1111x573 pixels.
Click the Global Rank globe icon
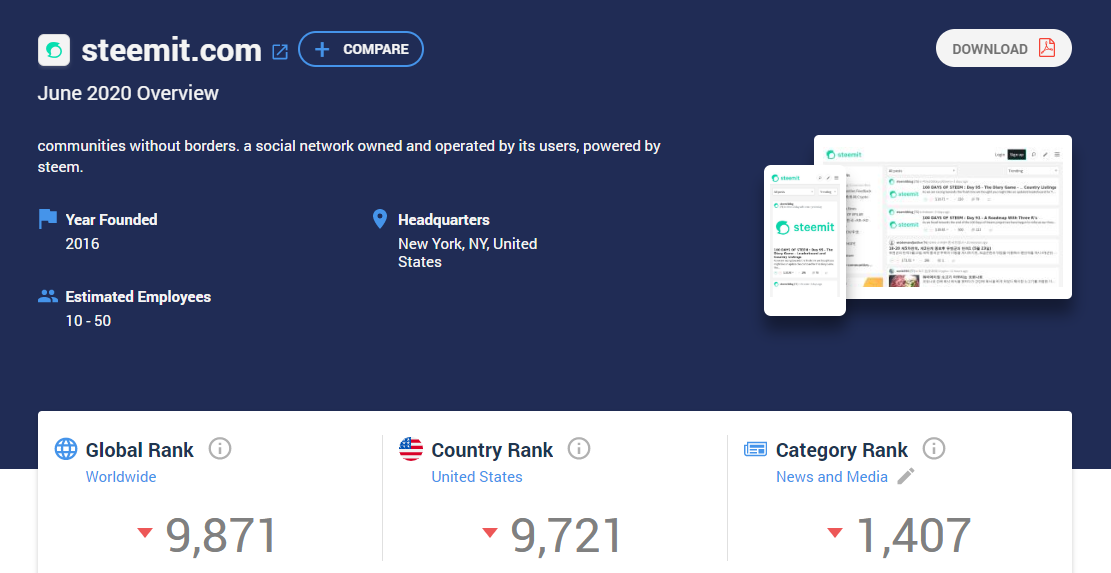66,449
